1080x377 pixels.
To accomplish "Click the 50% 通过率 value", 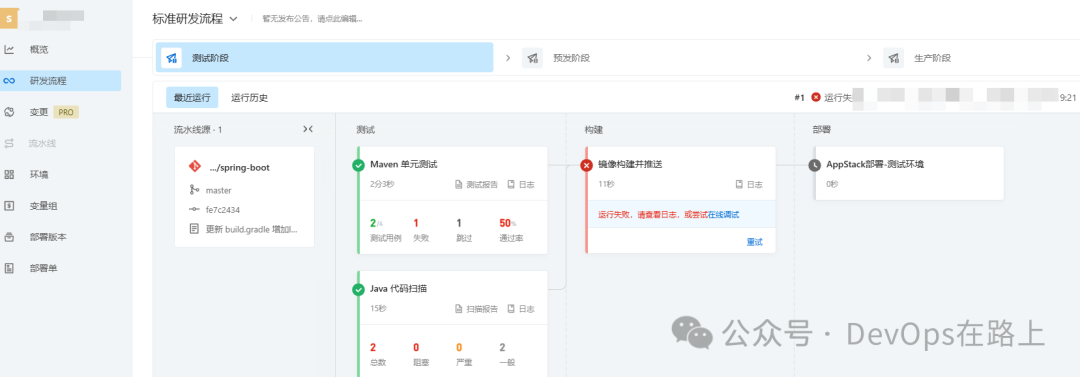I will [x=508, y=223].
